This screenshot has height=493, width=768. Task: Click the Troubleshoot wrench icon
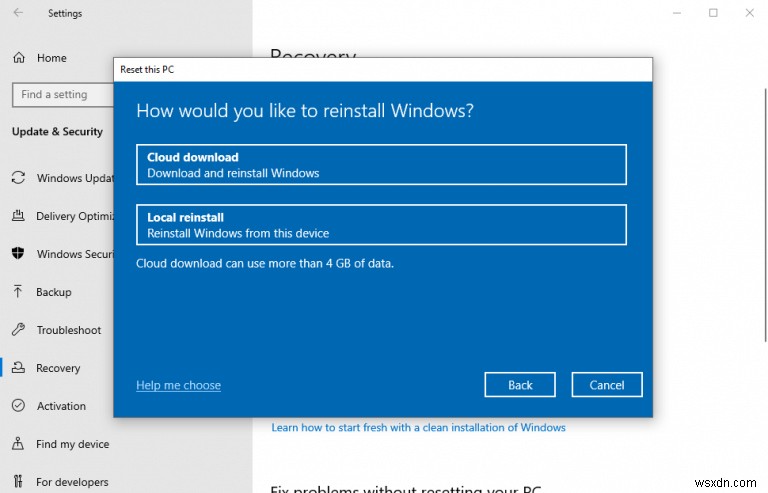coord(18,329)
